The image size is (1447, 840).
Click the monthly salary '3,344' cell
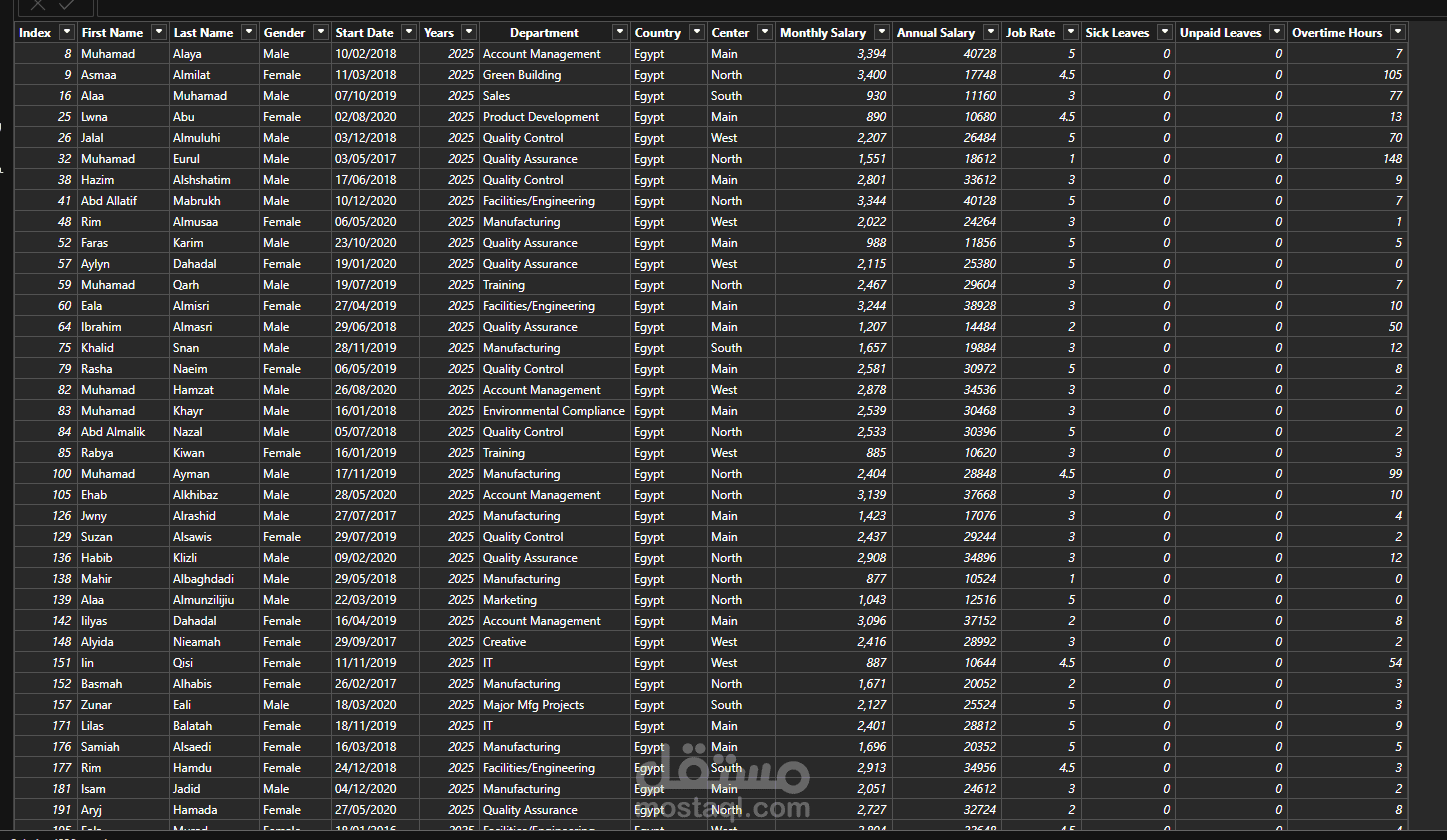(x=833, y=201)
